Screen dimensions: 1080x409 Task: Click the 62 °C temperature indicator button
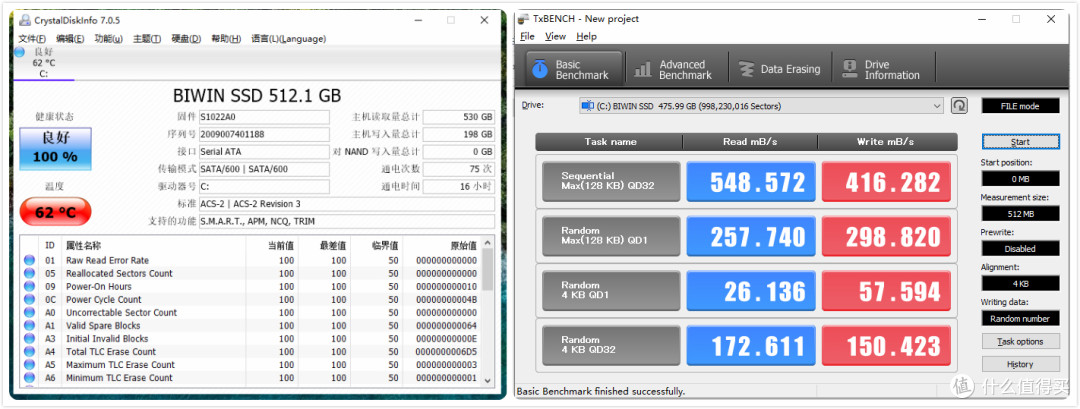(x=55, y=212)
